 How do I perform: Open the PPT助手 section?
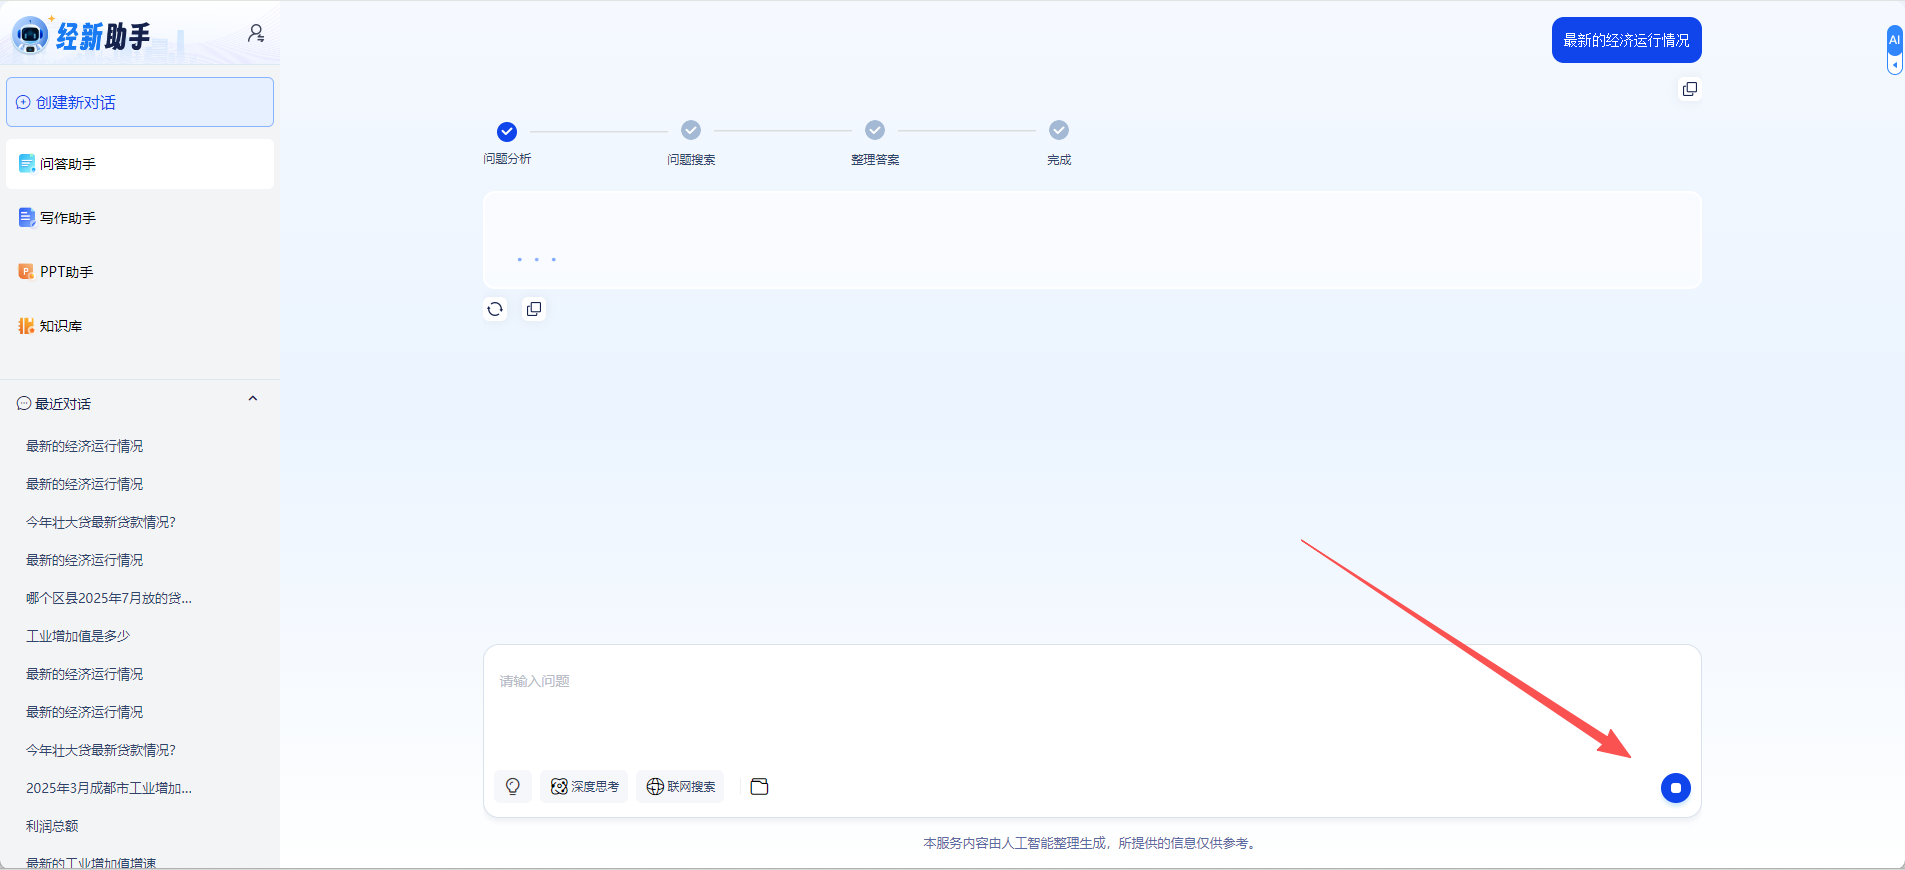[66, 272]
